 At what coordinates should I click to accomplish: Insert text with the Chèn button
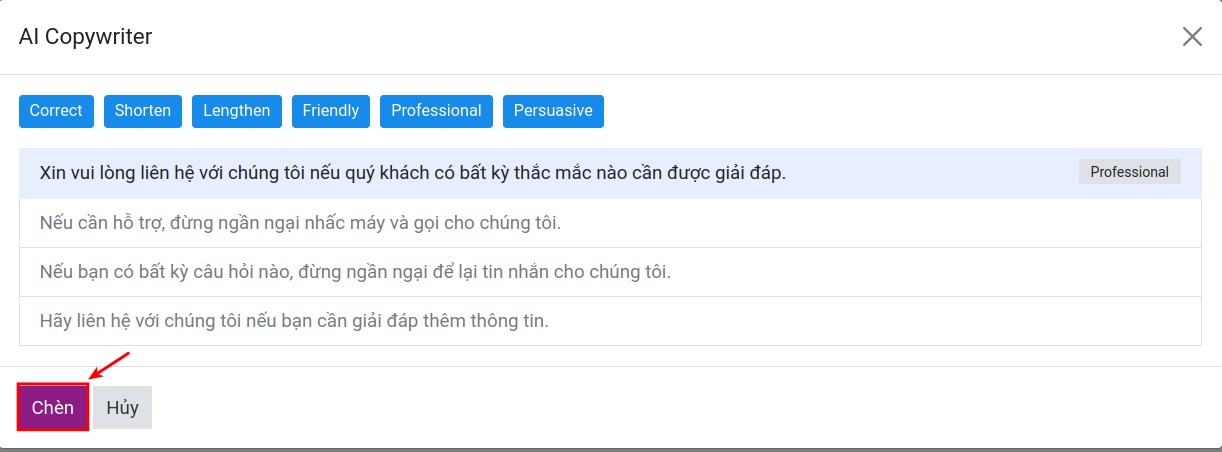pos(53,408)
